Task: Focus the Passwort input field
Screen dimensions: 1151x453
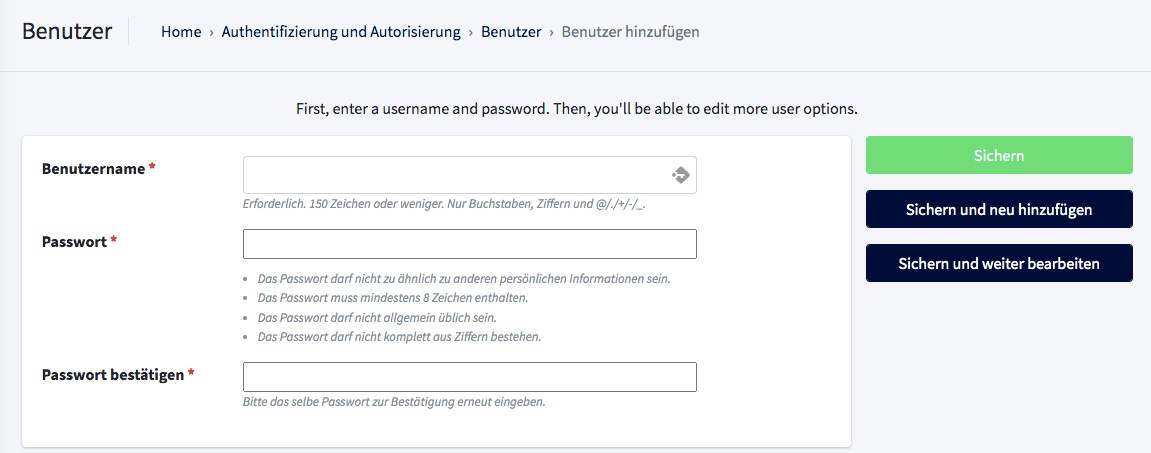Action: pyautogui.click(x=470, y=244)
